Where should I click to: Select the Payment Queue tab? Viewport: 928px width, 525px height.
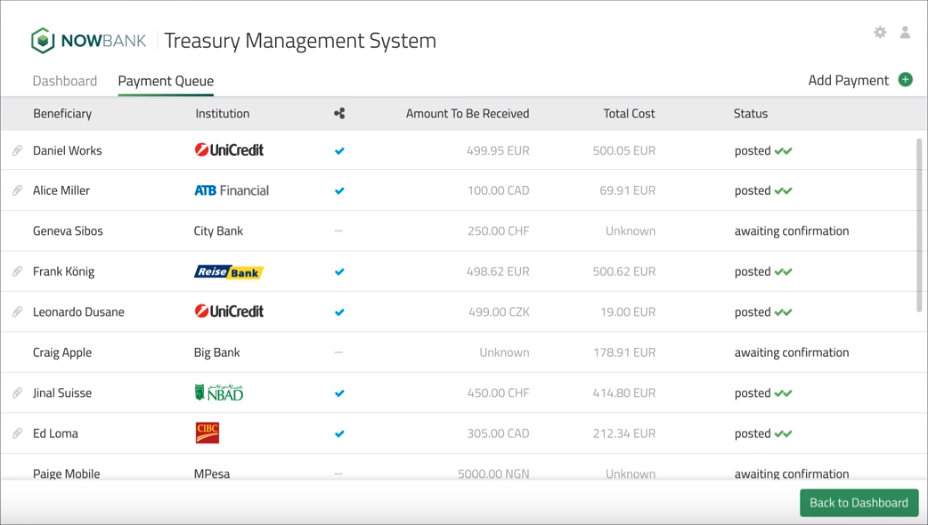tap(166, 81)
